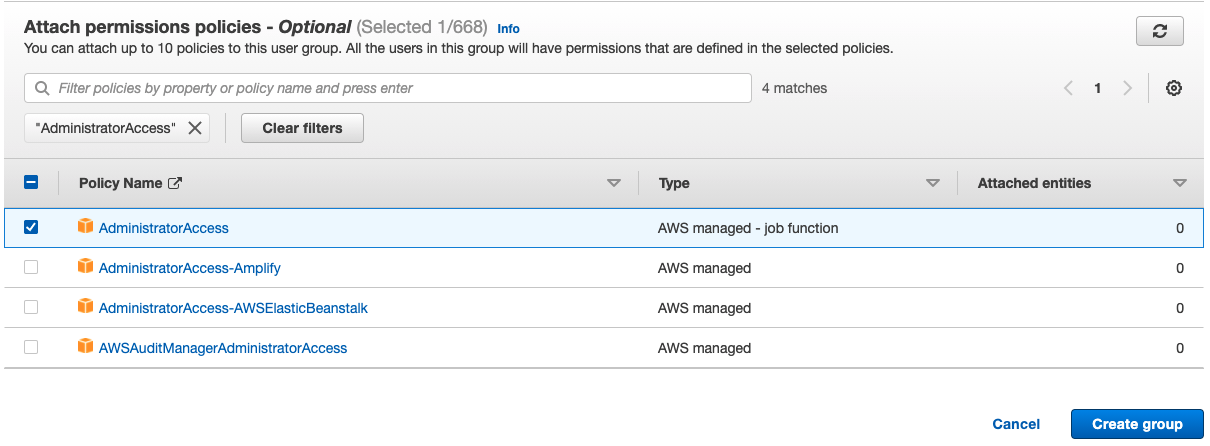Remove the AdministratorAccess filter chip
This screenshot has width=1210, height=446.
tap(195, 128)
